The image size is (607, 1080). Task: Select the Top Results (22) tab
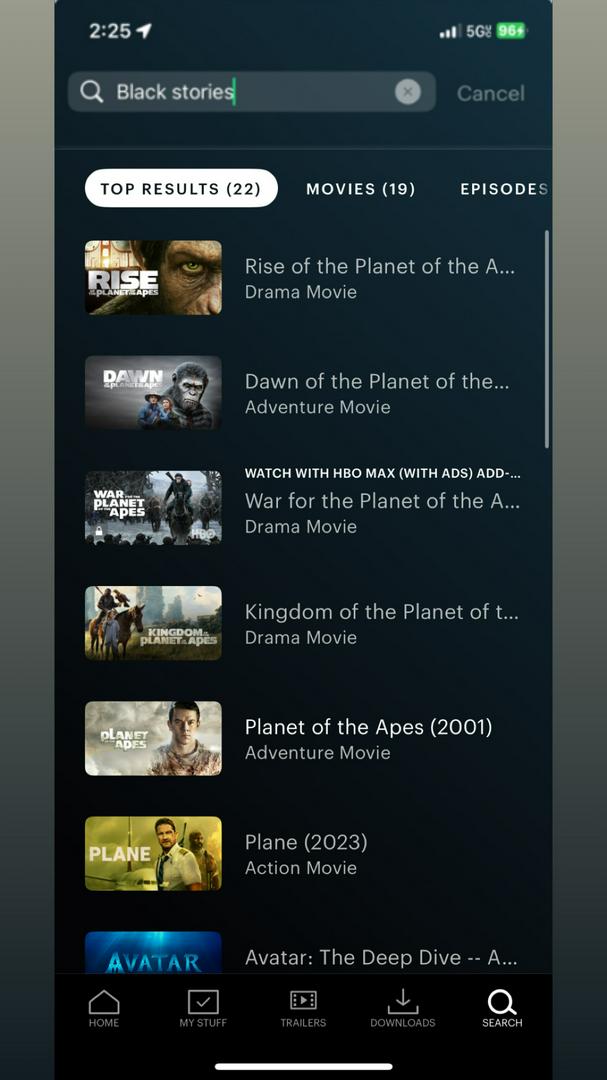pyautogui.click(x=181, y=188)
